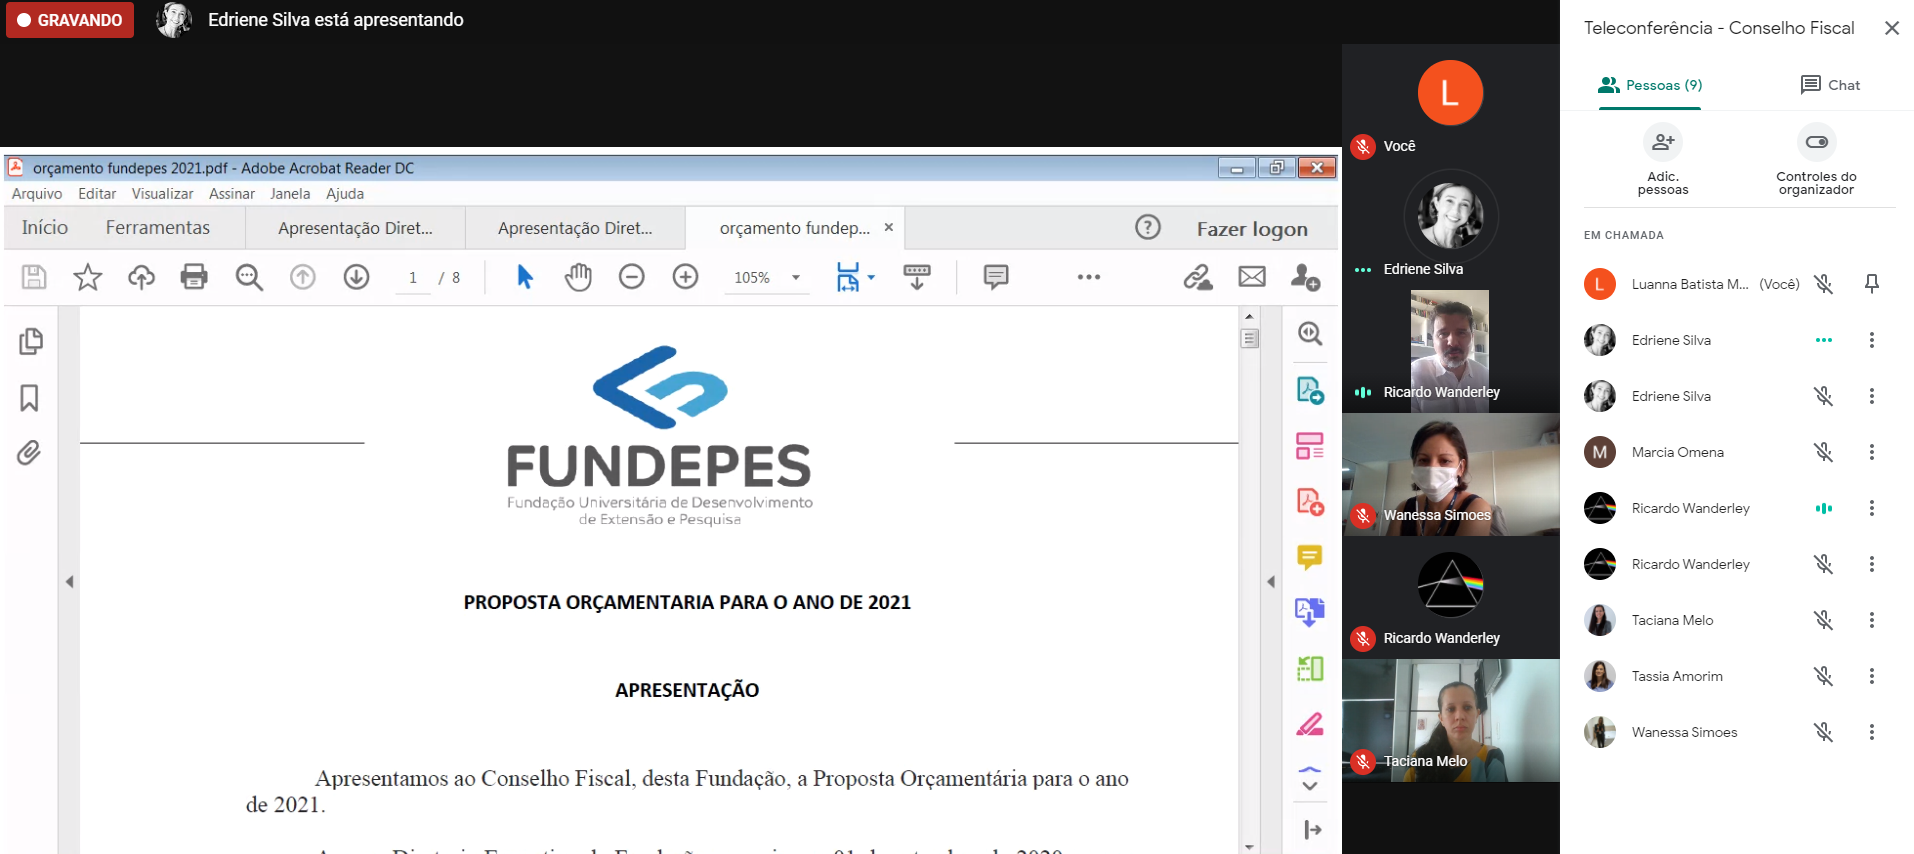Click the add person share icon
The height and width of the screenshot is (854, 1914).
point(1305,277)
